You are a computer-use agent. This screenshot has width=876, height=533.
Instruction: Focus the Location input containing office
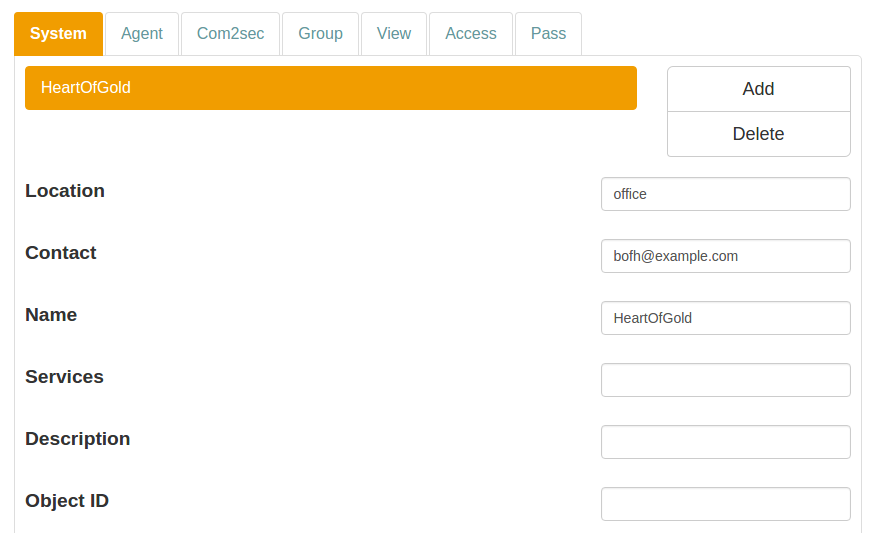pyautogui.click(x=725, y=194)
